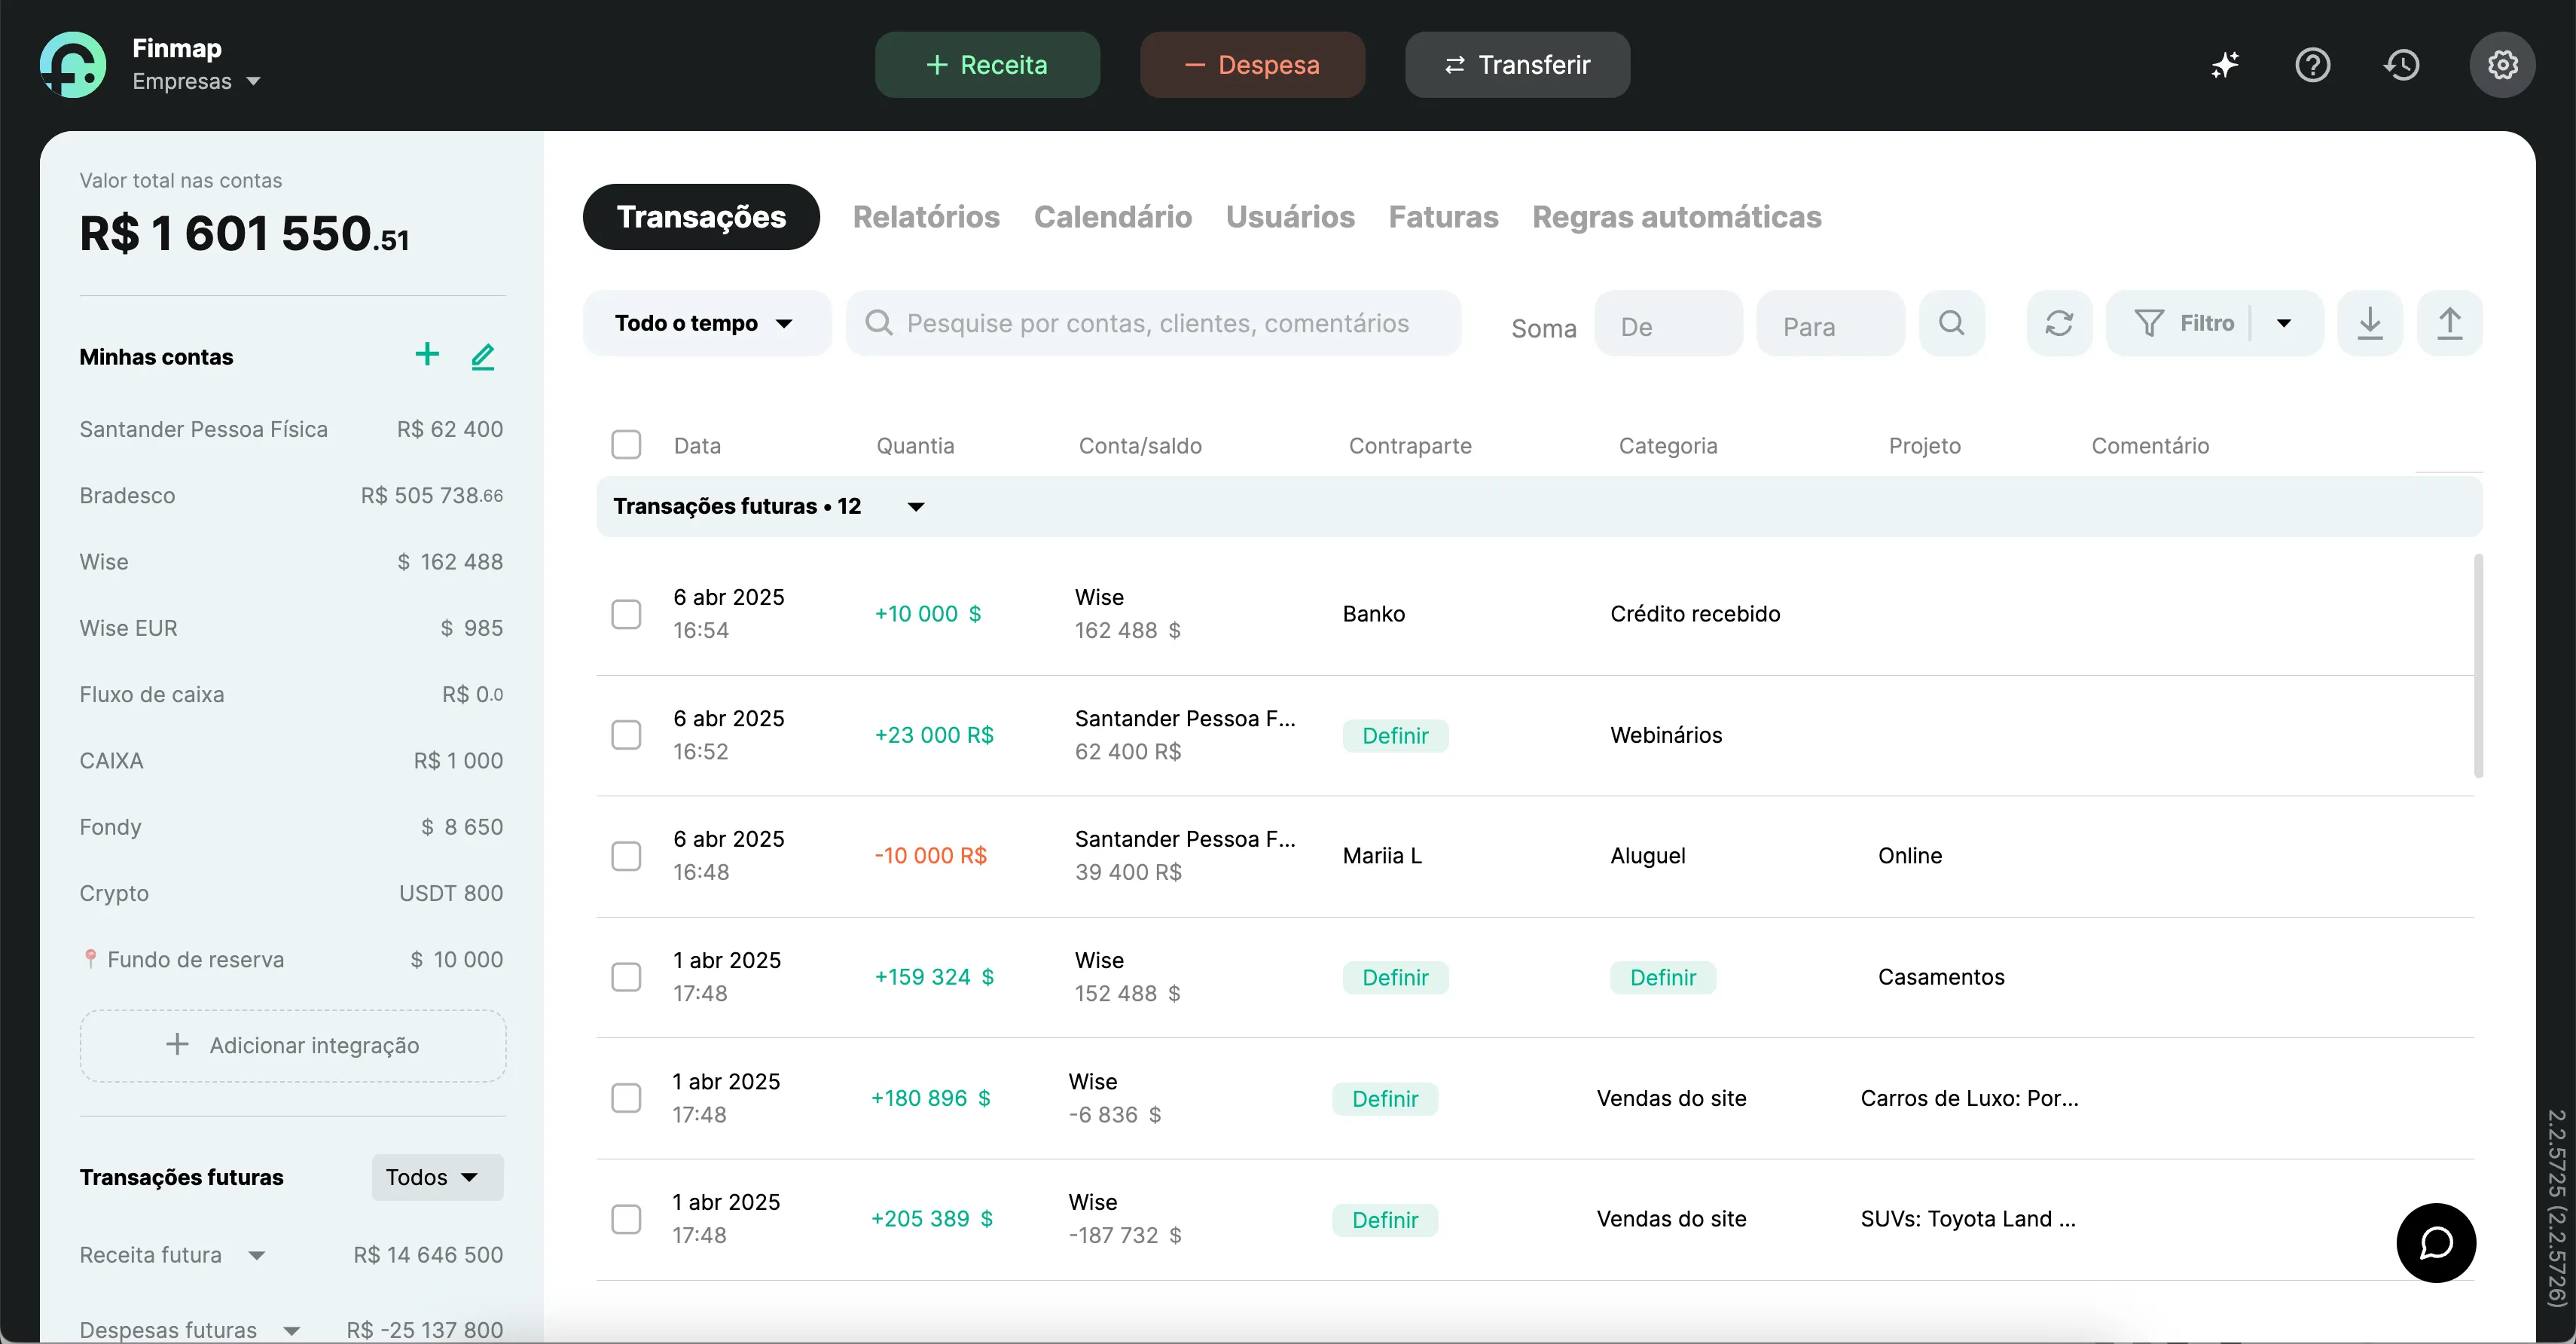Edit accounts with pencil icon
The width and height of the screenshot is (2576, 1344).
point(483,356)
